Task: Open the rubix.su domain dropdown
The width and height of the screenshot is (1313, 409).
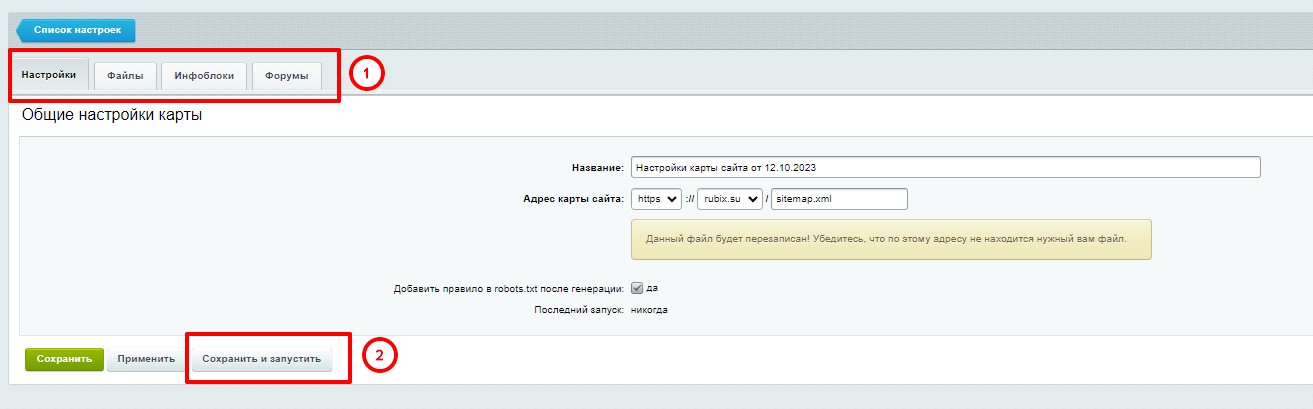Action: pyautogui.click(x=730, y=199)
